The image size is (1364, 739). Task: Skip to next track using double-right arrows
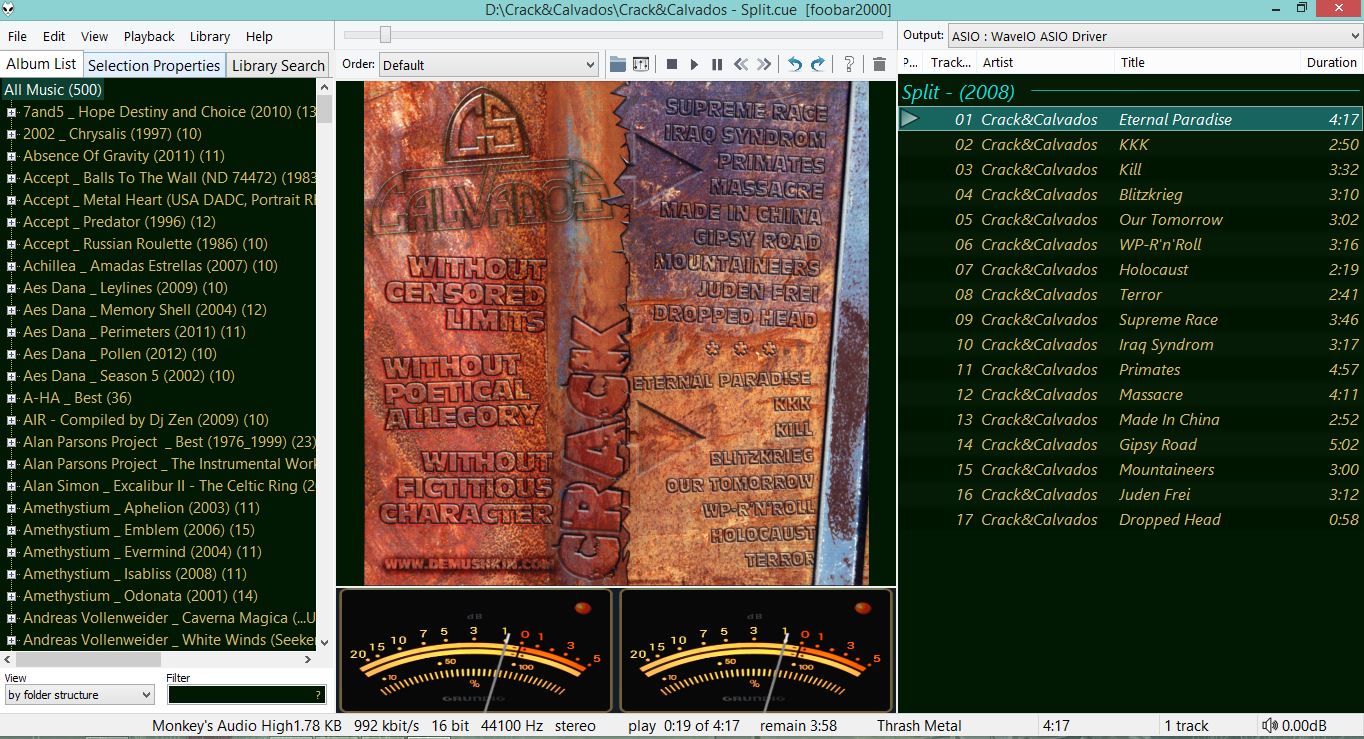click(765, 64)
